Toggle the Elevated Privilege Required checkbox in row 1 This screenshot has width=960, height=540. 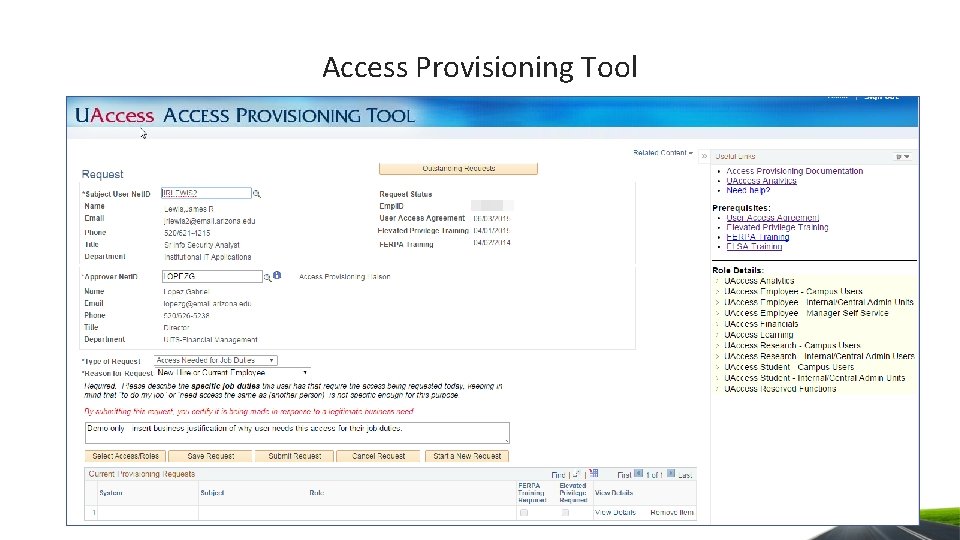point(565,512)
